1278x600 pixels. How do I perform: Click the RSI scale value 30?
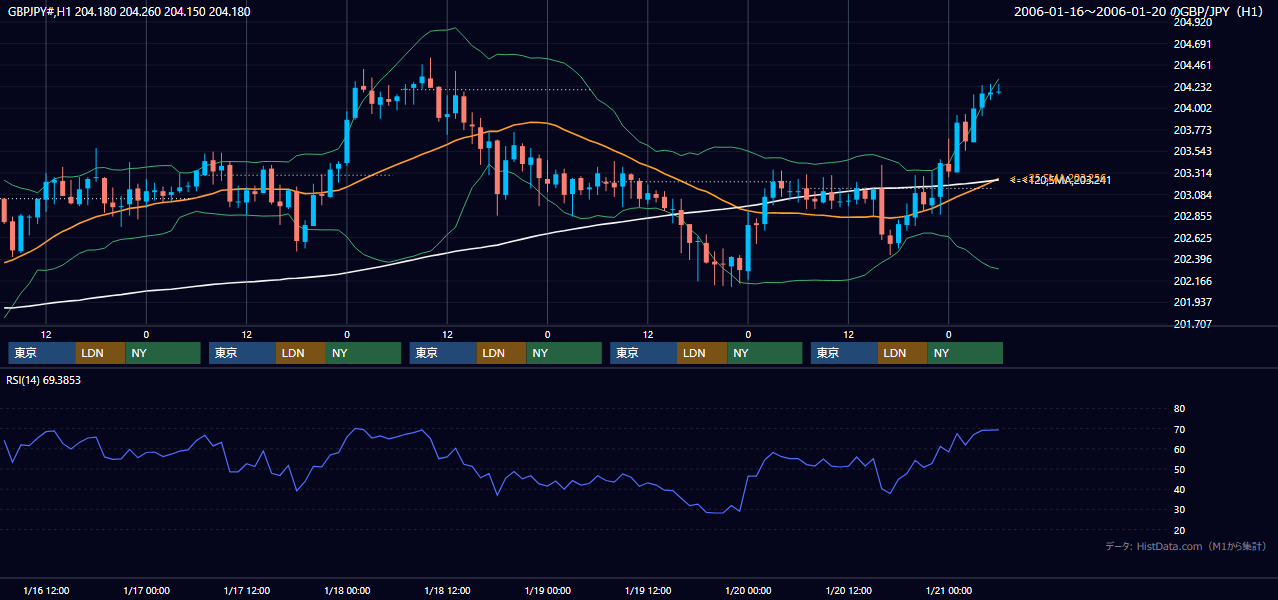click(x=1179, y=509)
